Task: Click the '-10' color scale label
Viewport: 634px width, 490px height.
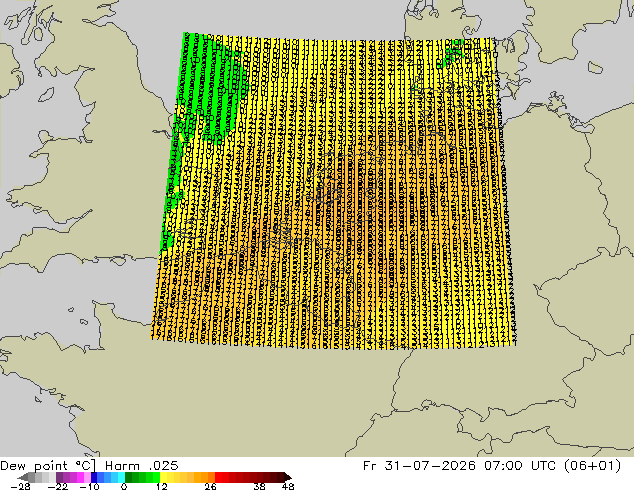Action: tap(89, 486)
